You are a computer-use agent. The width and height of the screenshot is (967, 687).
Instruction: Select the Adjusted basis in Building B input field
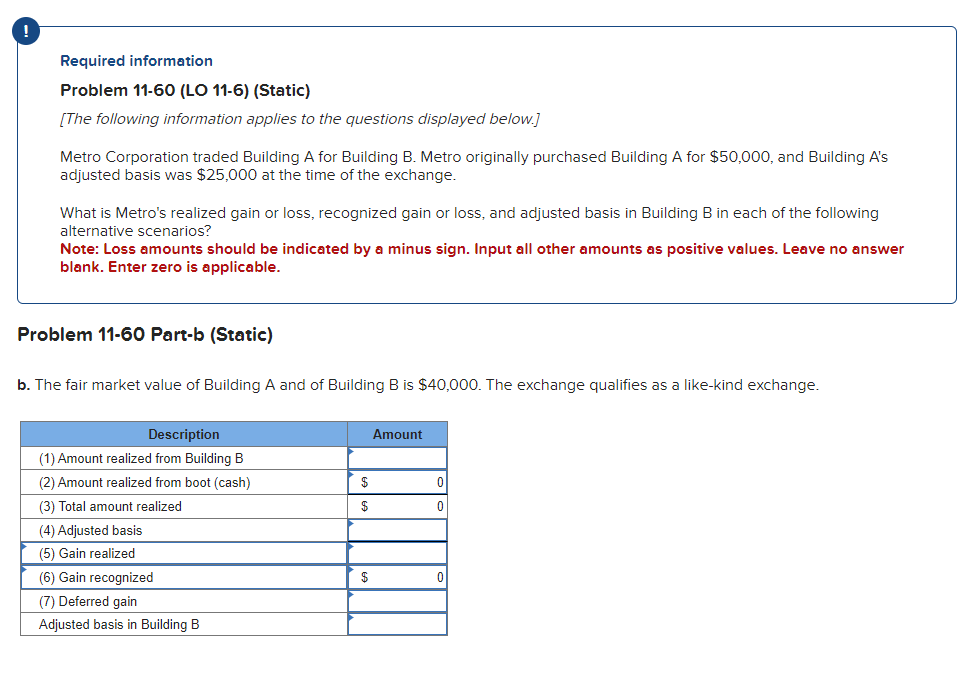point(400,624)
